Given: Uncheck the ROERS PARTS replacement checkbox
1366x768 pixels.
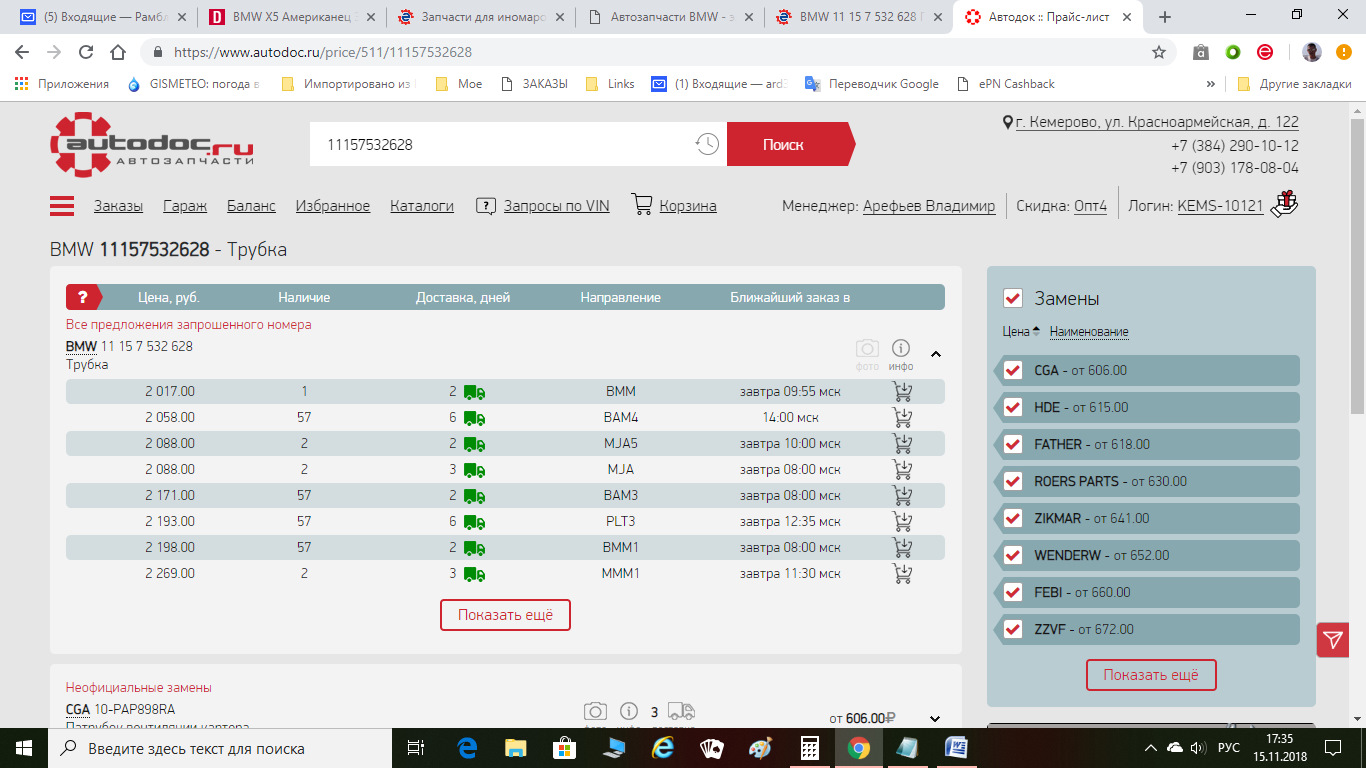Looking at the screenshot, I should [1013, 481].
